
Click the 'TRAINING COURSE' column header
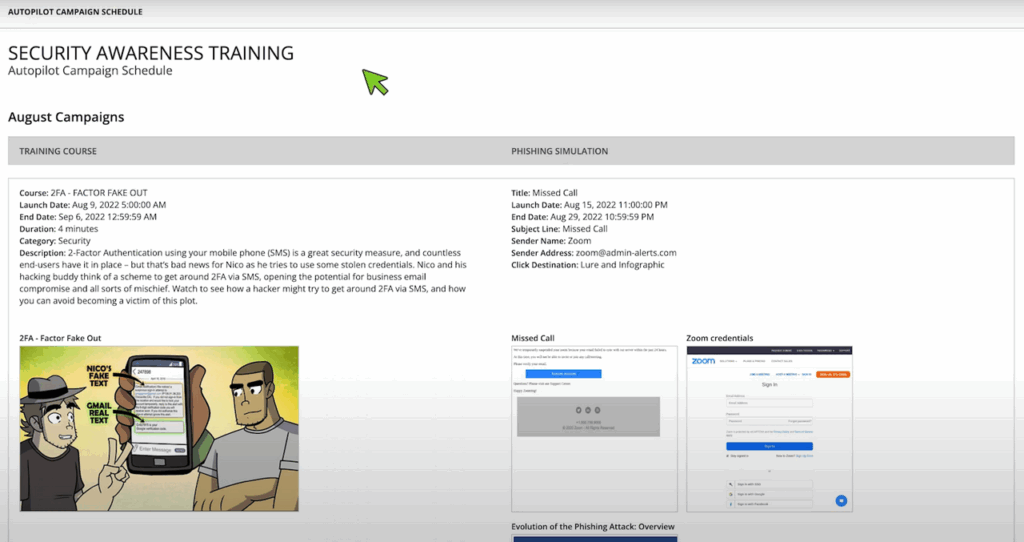pos(58,151)
